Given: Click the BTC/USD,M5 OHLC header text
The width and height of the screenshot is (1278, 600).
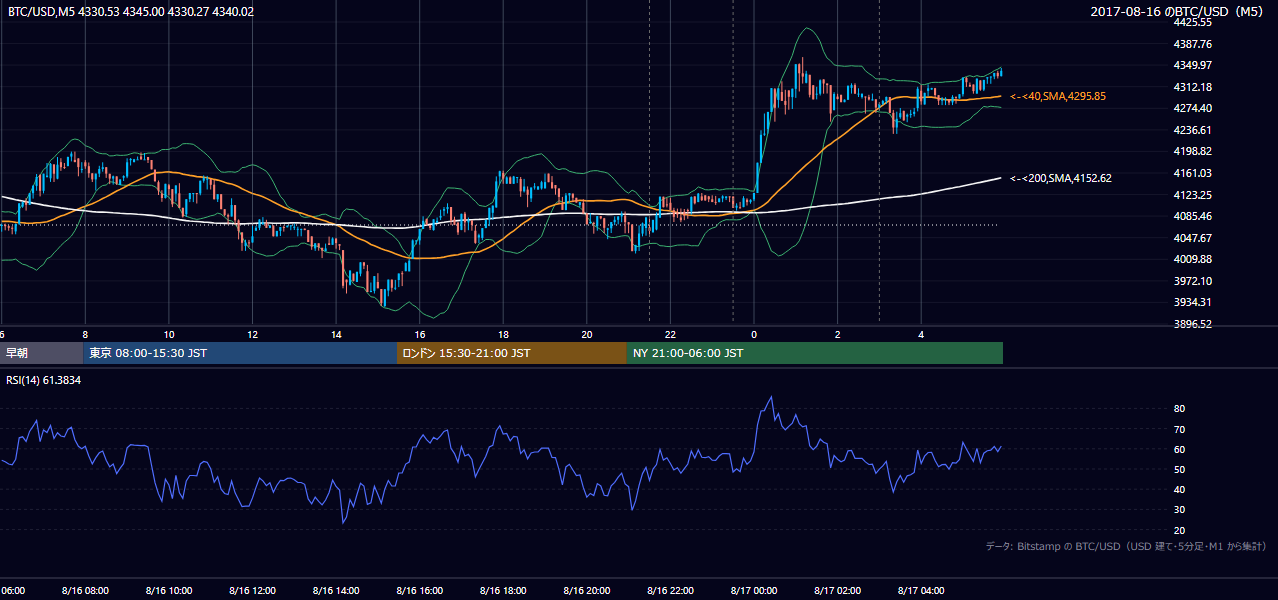Looking at the screenshot, I should 130,11.
